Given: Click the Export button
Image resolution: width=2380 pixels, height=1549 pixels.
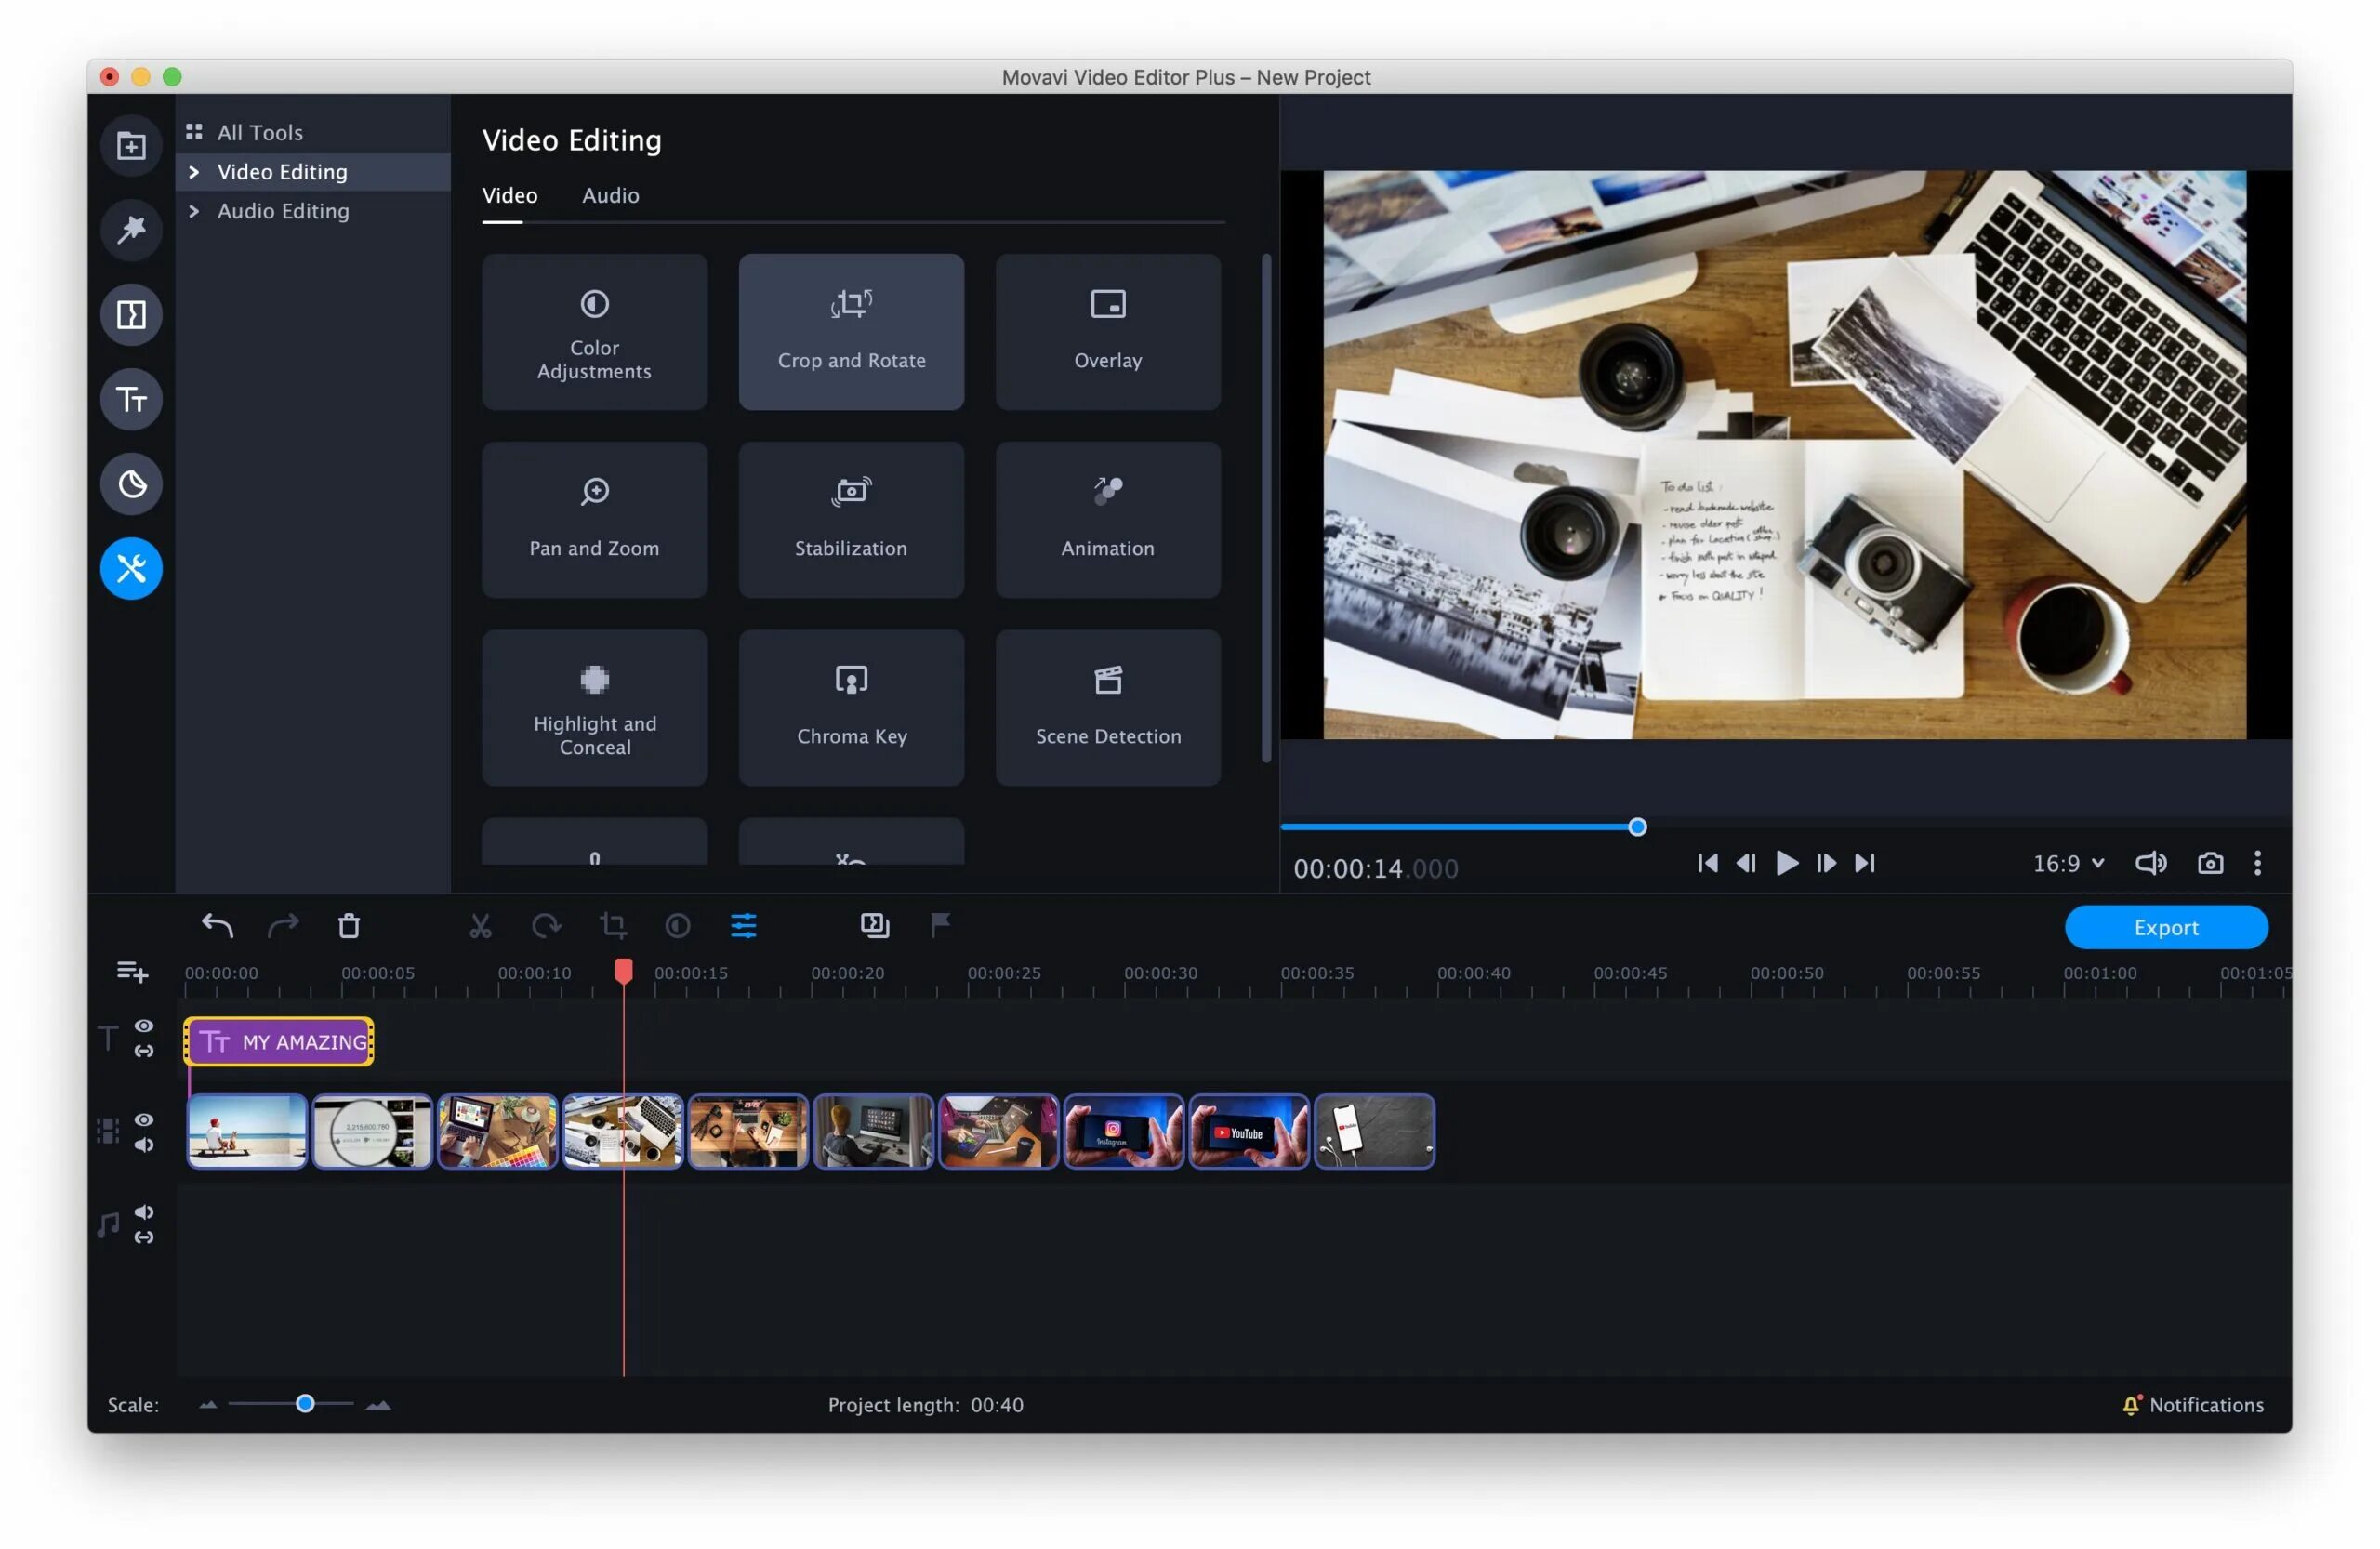Looking at the screenshot, I should (2165, 927).
